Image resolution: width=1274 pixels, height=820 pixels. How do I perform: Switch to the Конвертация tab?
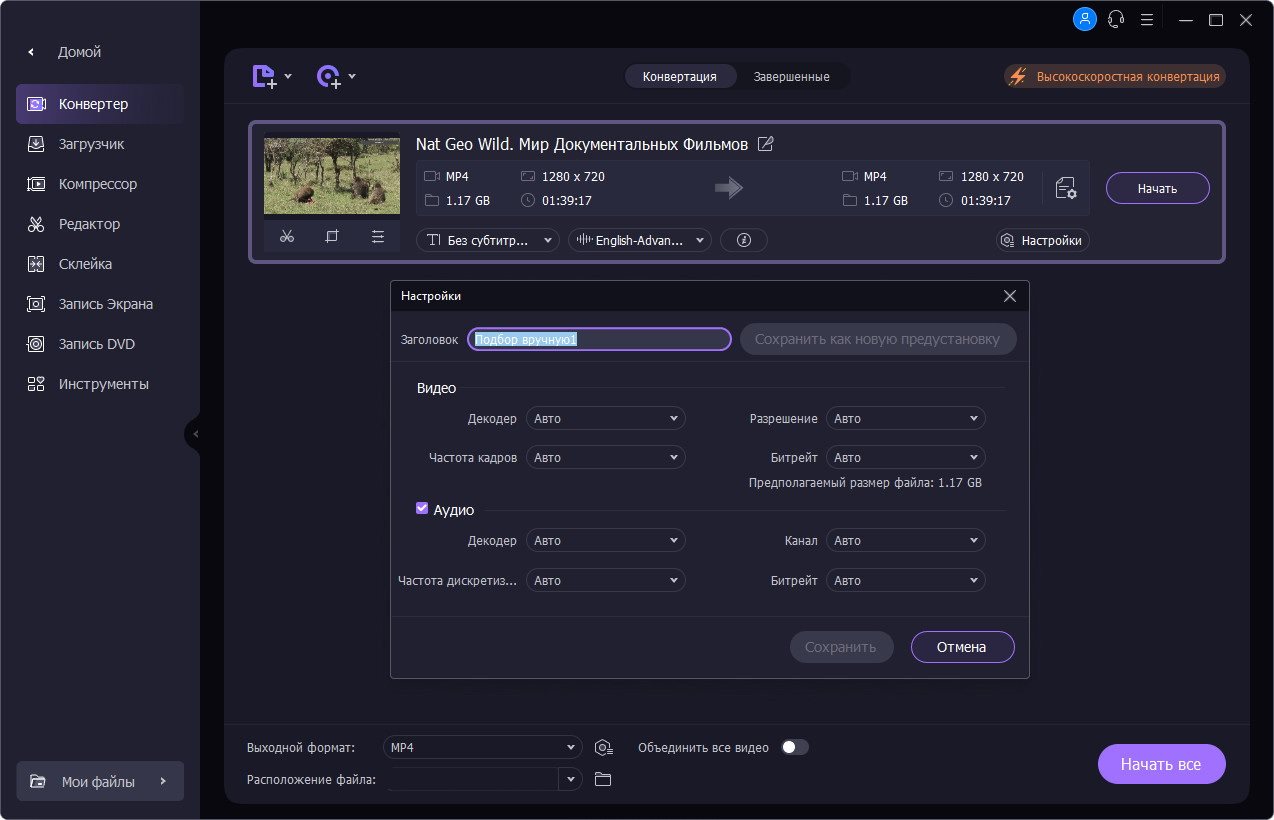[x=679, y=76]
